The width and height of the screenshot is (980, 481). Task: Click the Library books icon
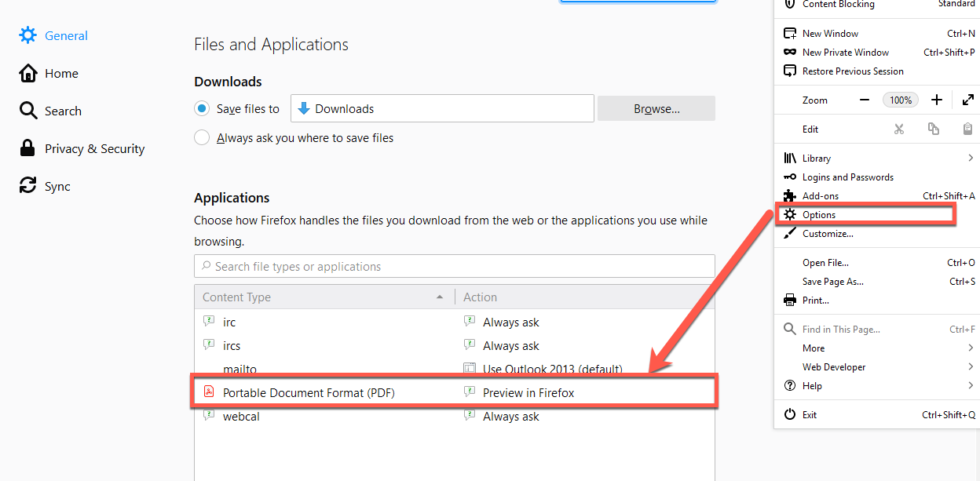click(790, 159)
